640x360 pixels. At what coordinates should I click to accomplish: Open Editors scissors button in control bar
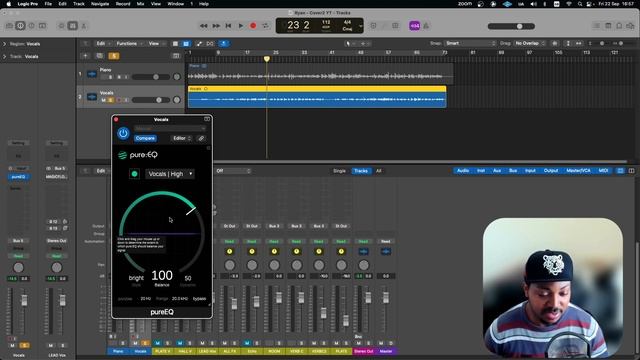click(84, 26)
